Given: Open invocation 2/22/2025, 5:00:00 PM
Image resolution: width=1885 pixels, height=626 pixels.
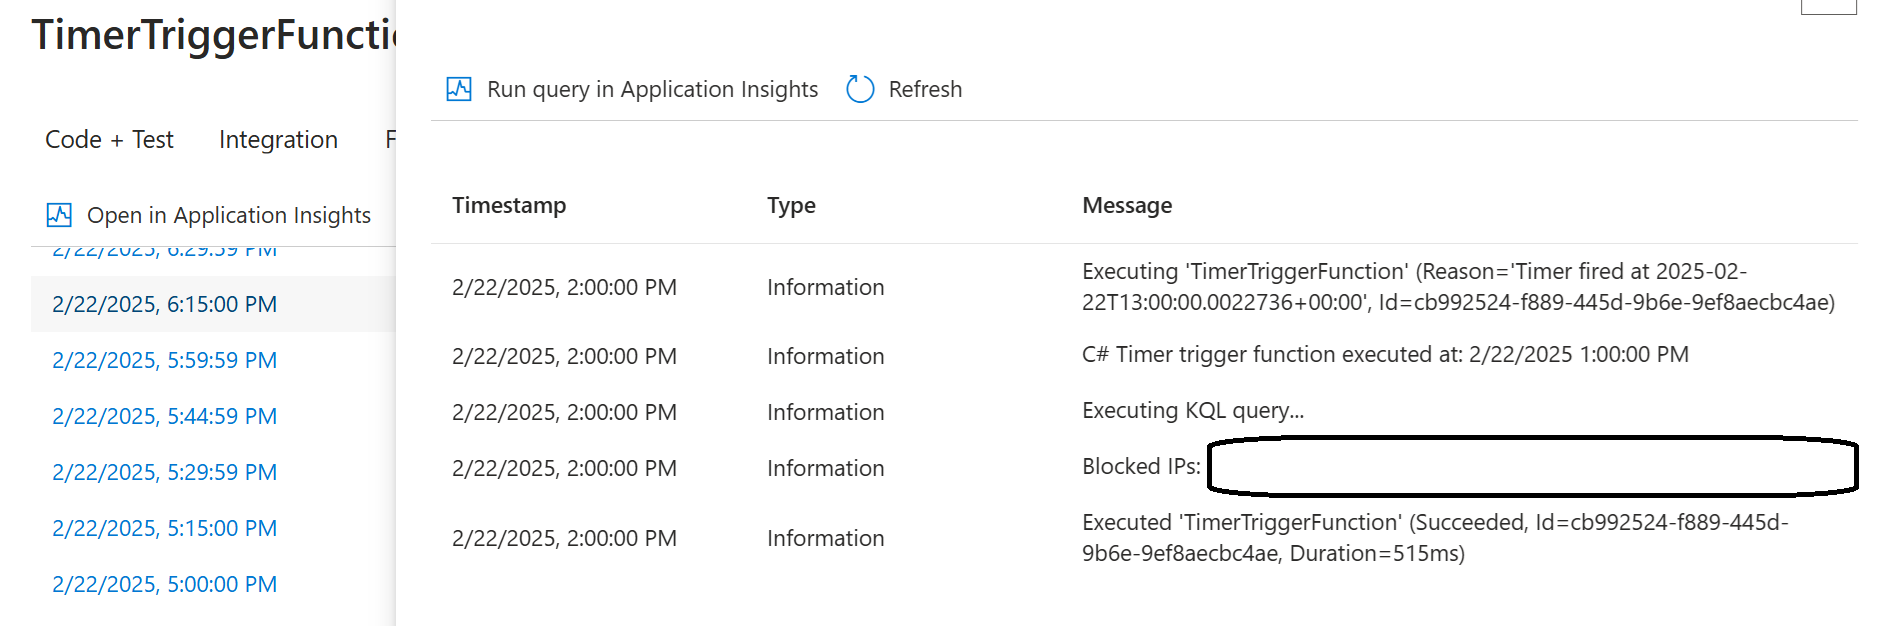Looking at the screenshot, I should click(x=164, y=584).
